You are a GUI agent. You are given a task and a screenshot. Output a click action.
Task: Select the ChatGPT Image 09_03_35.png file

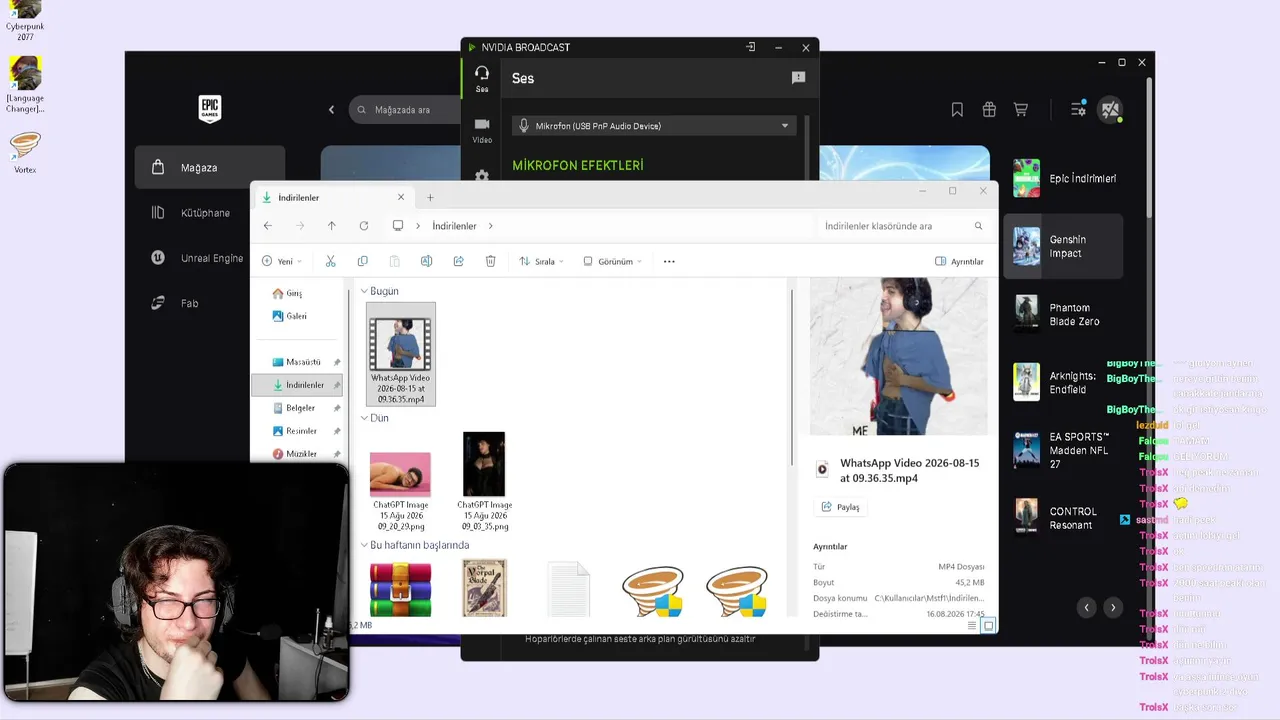(x=484, y=482)
